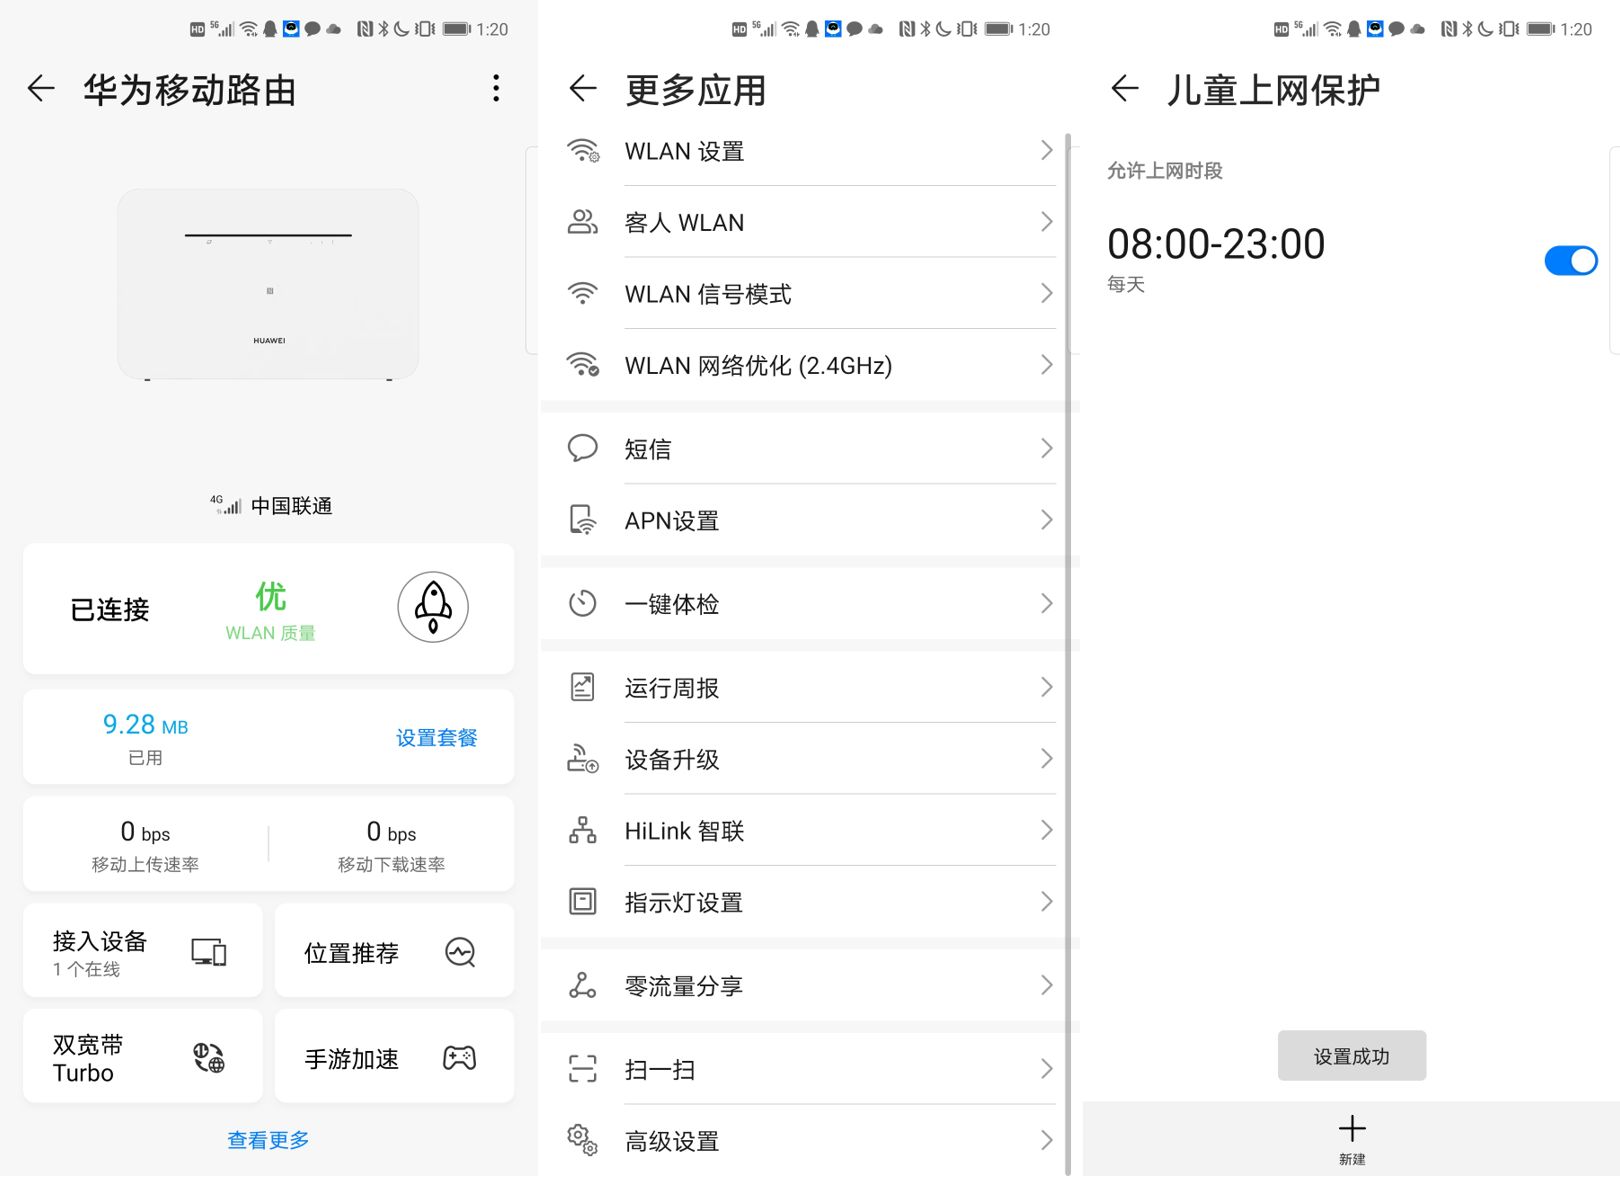The height and width of the screenshot is (1178, 1620).
Task: Tap the WLAN 网络优化 icon
Action: [583, 365]
